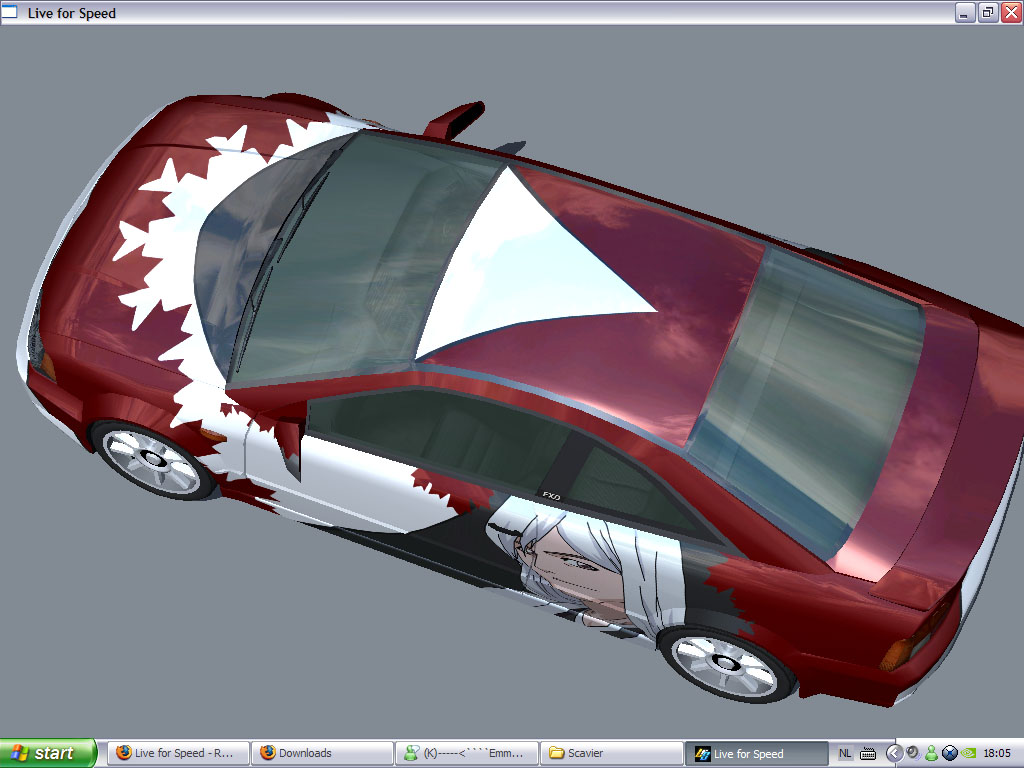Select the active Live for Speed game taskbar button
The height and width of the screenshot is (768, 1024).
(756, 753)
